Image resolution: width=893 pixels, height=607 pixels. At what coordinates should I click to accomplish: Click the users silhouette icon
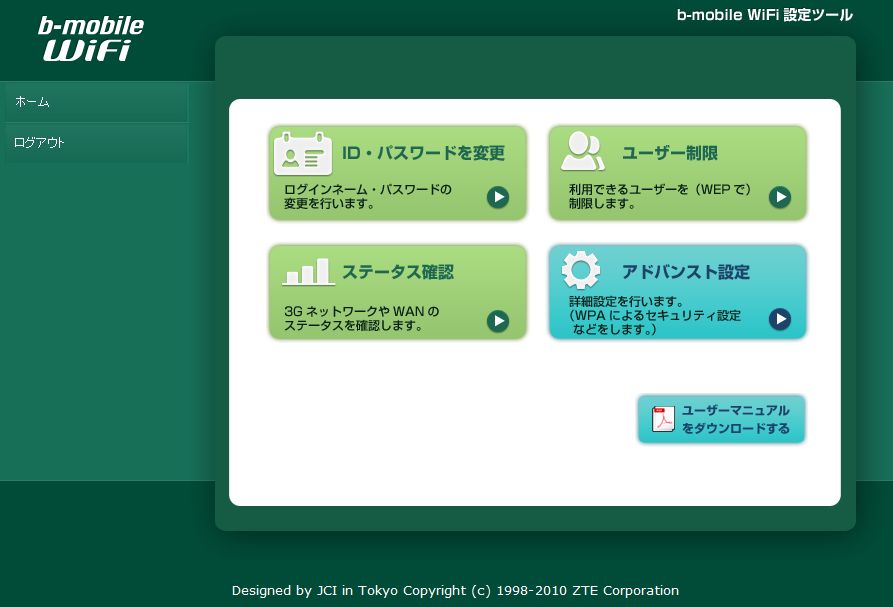pos(582,151)
